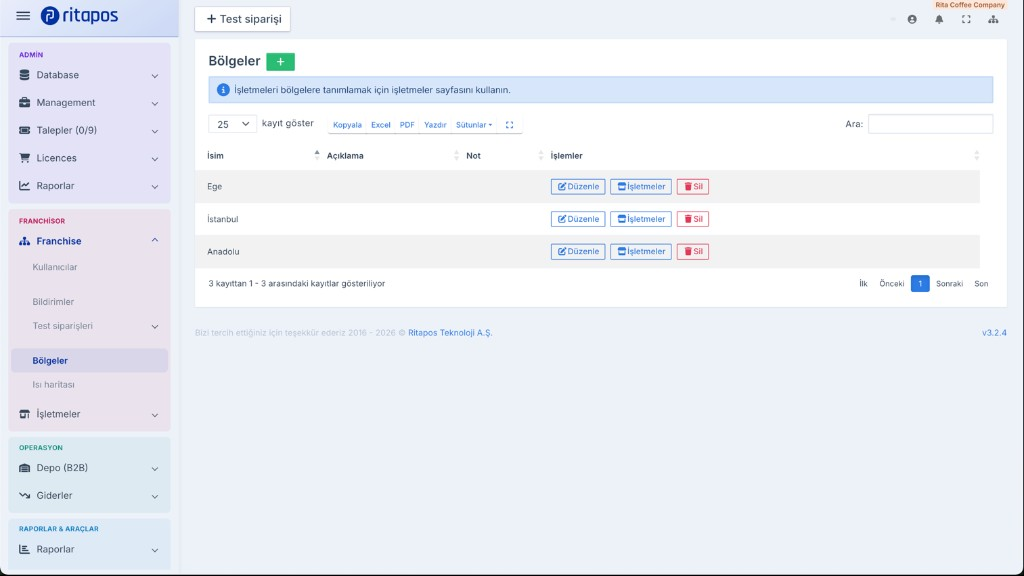Image resolution: width=1024 pixels, height=576 pixels.
Task: Expand the admin Raporlar menu
Action: coord(89,186)
